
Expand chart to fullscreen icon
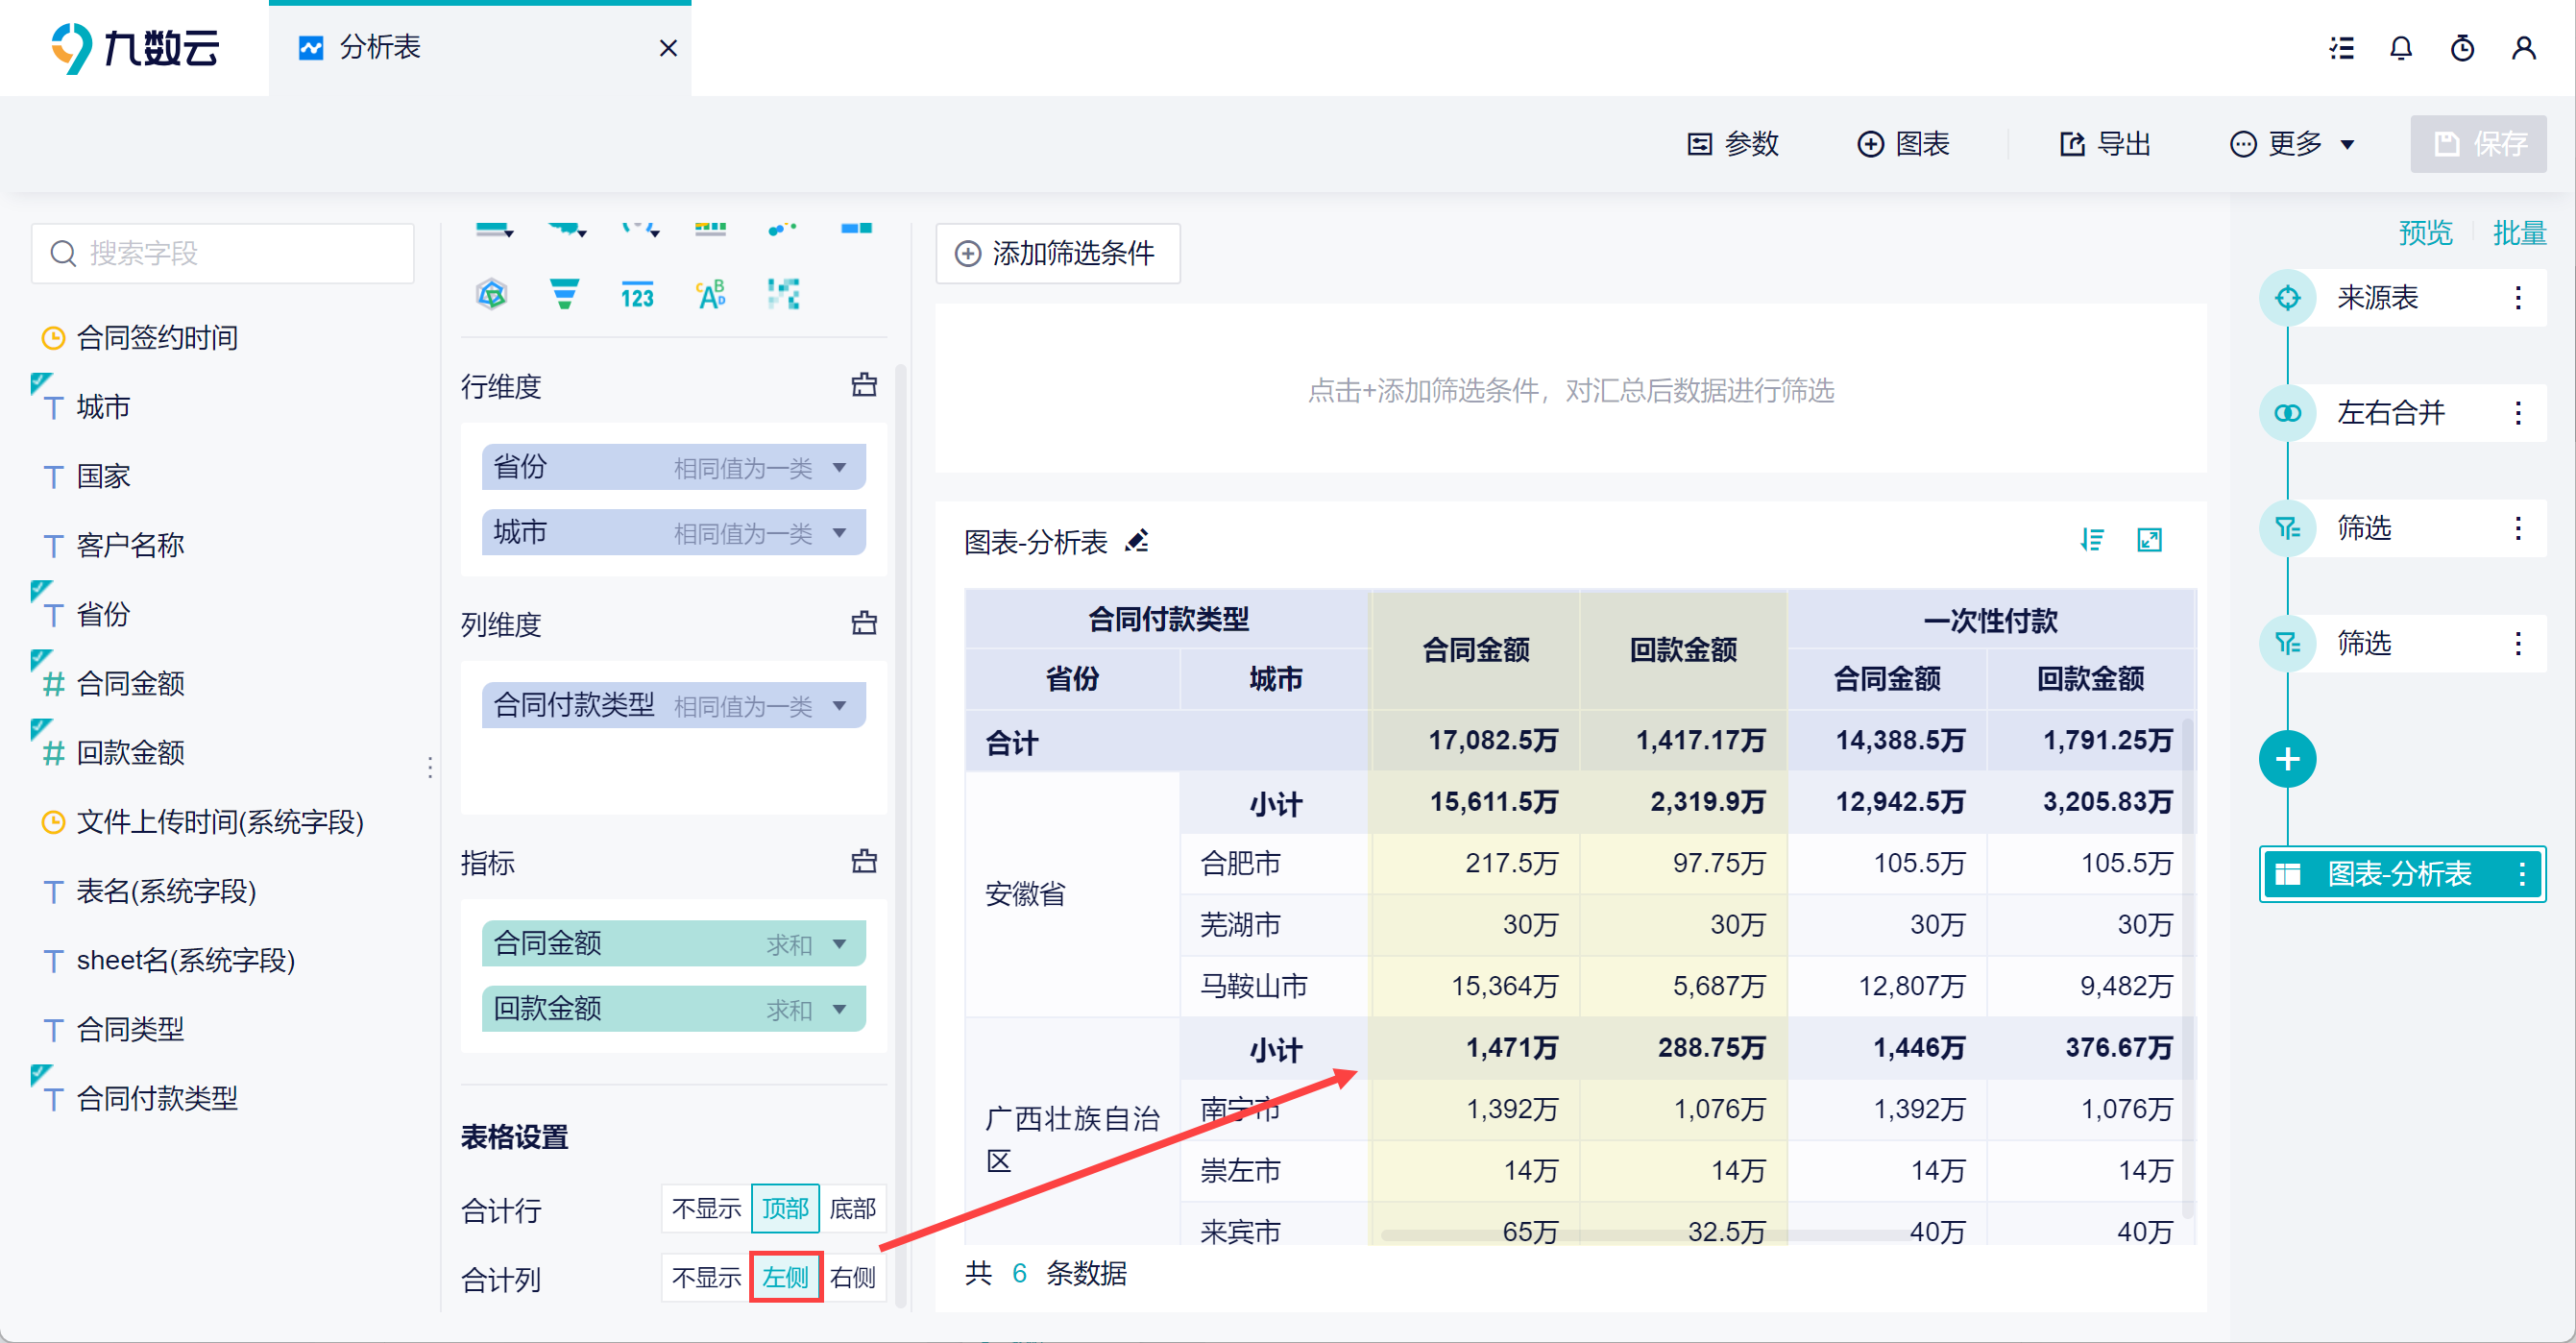pyautogui.click(x=2149, y=540)
